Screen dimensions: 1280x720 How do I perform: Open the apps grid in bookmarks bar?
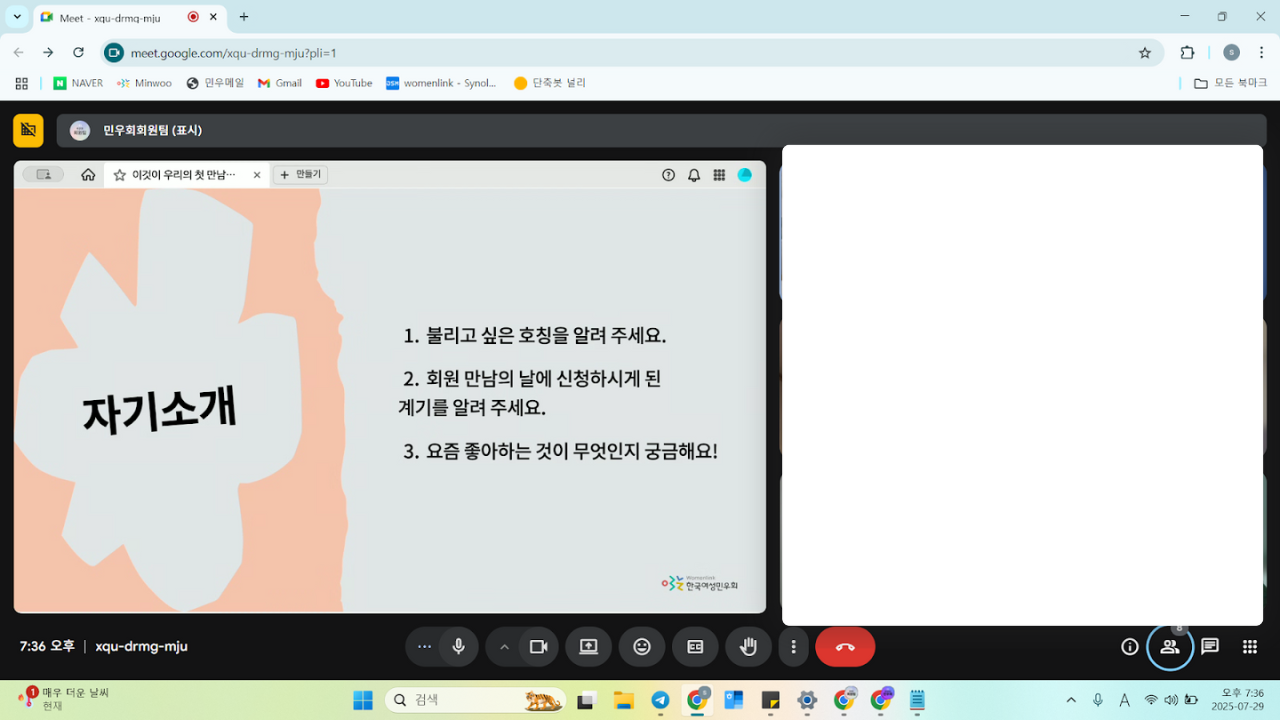[21, 83]
